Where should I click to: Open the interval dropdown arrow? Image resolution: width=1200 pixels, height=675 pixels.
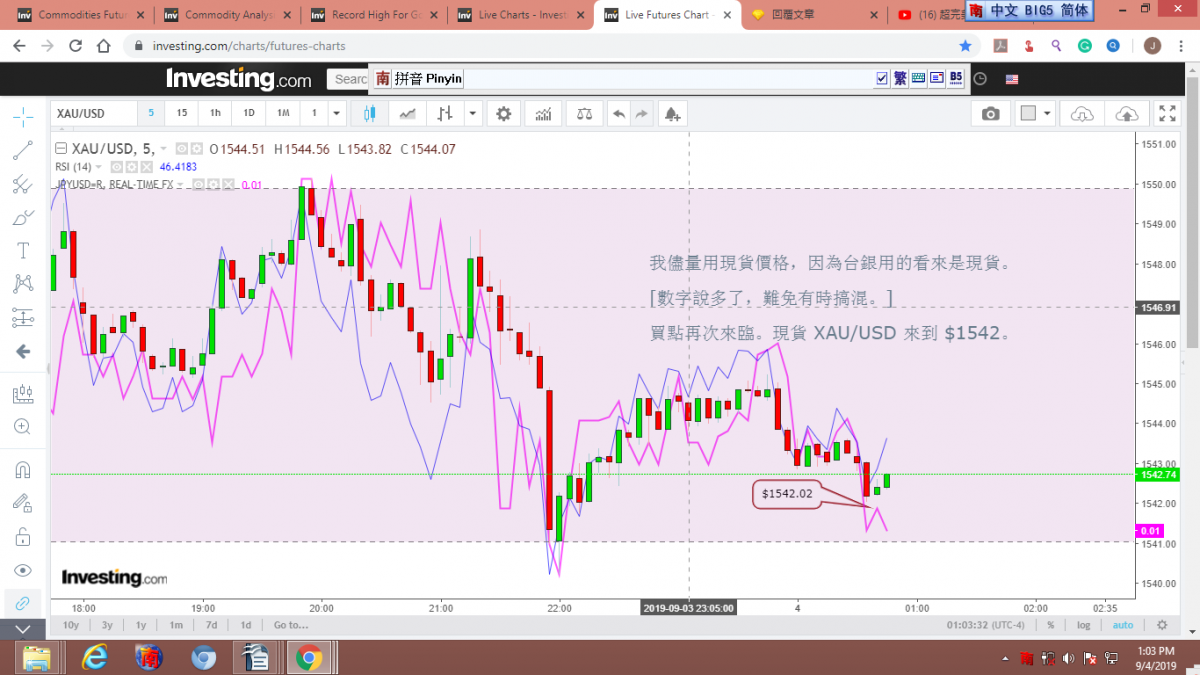(337, 113)
